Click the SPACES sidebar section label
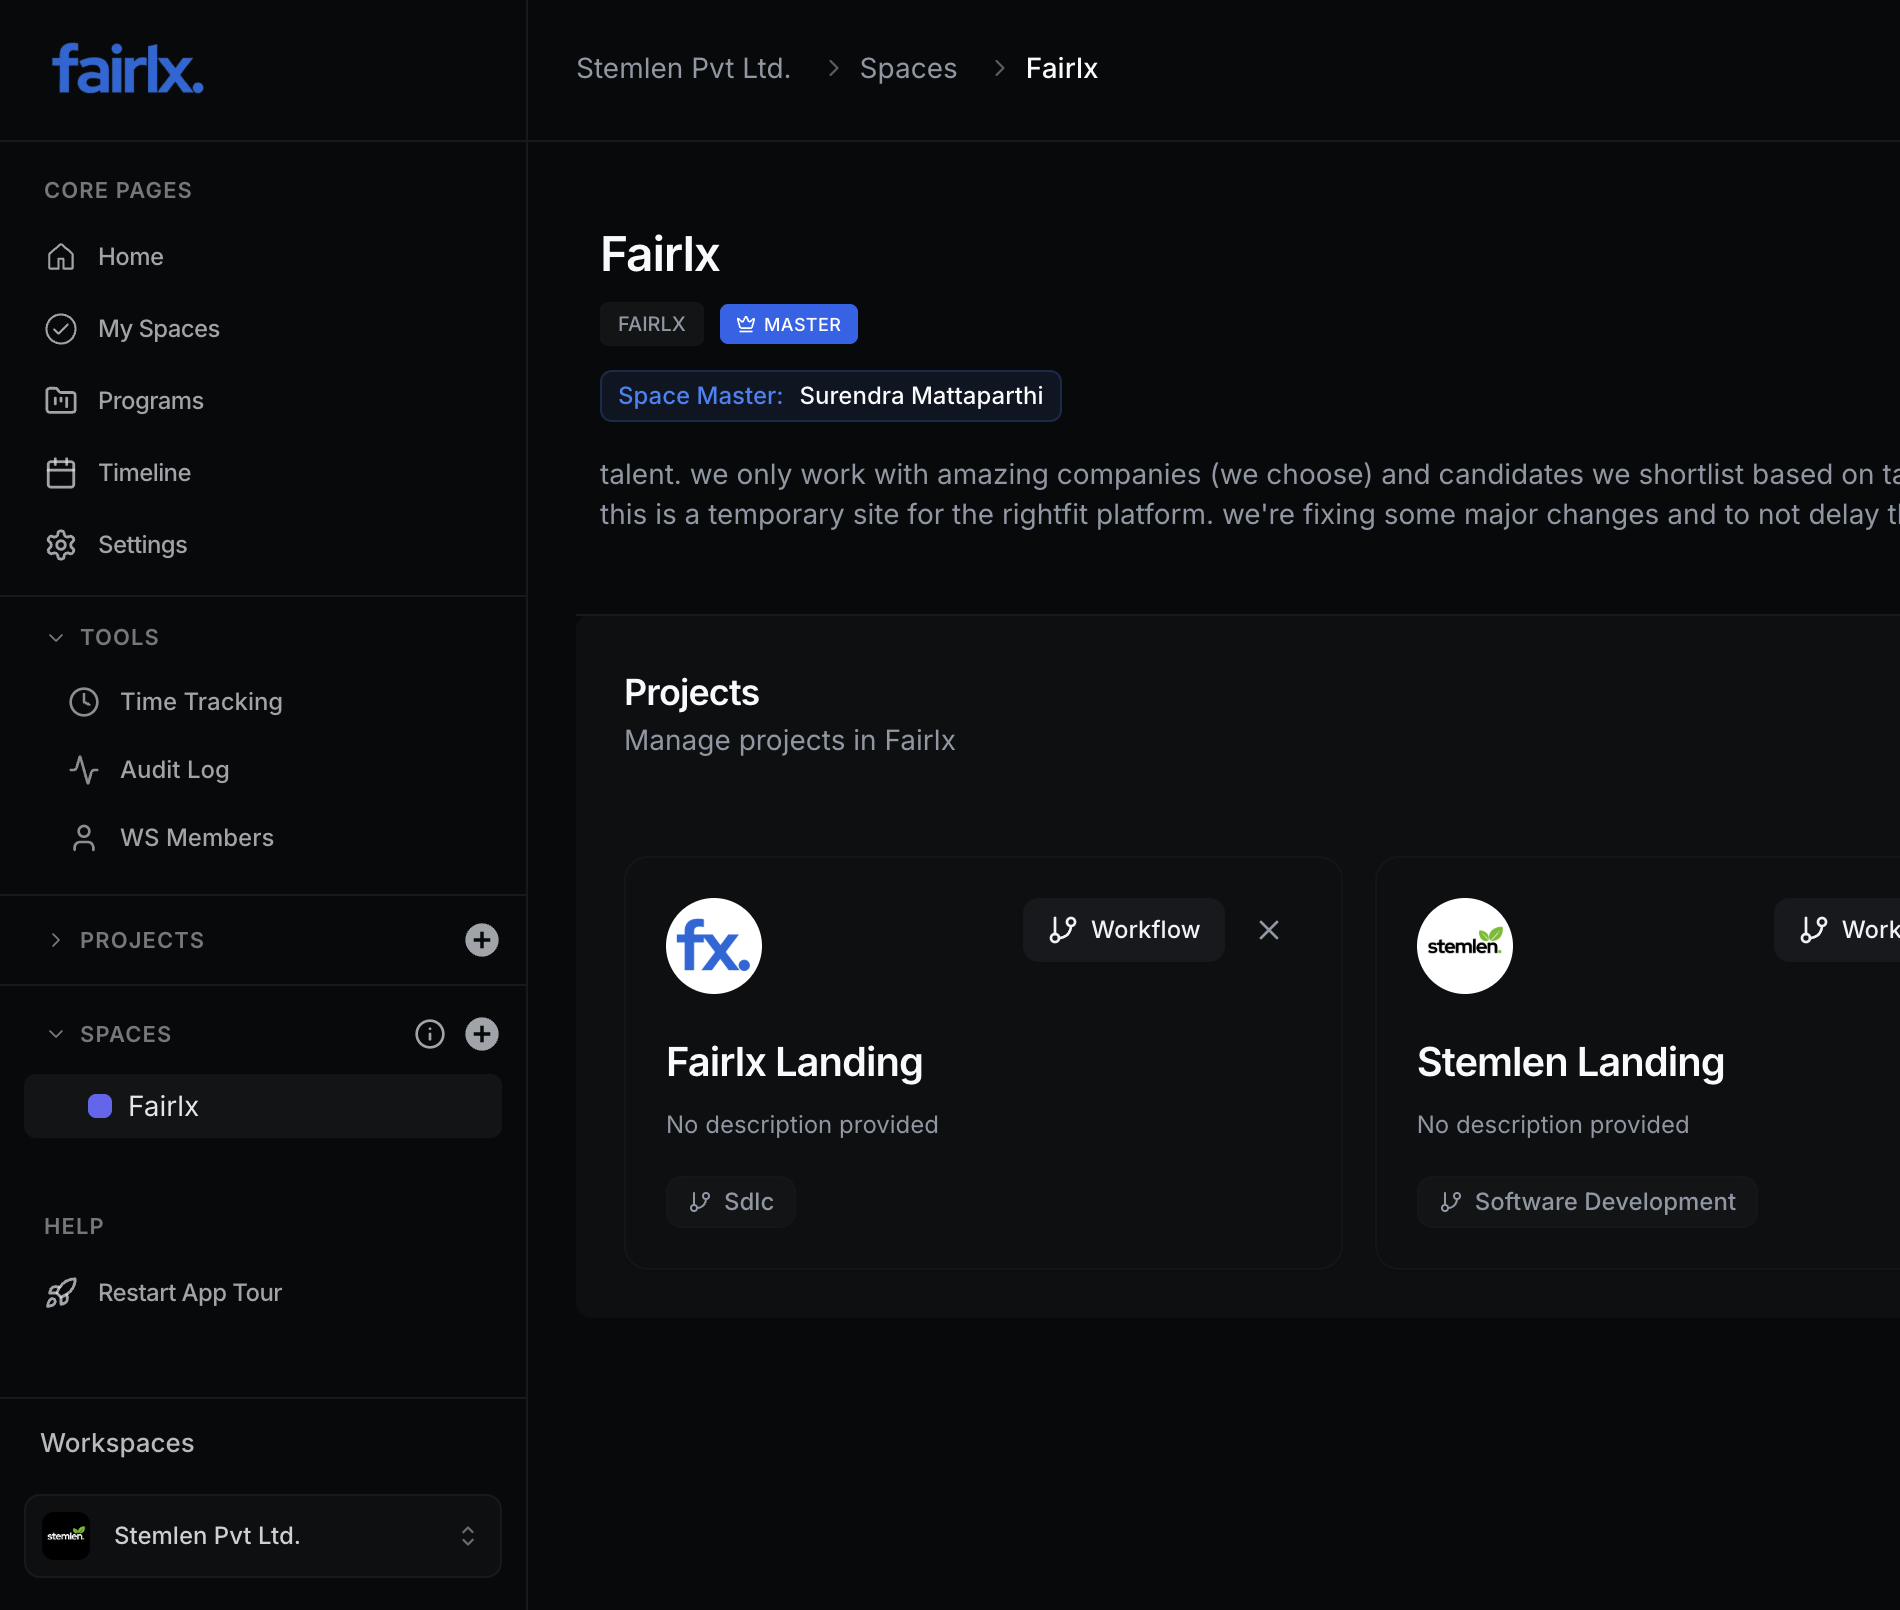 click(x=126, y=1034)
